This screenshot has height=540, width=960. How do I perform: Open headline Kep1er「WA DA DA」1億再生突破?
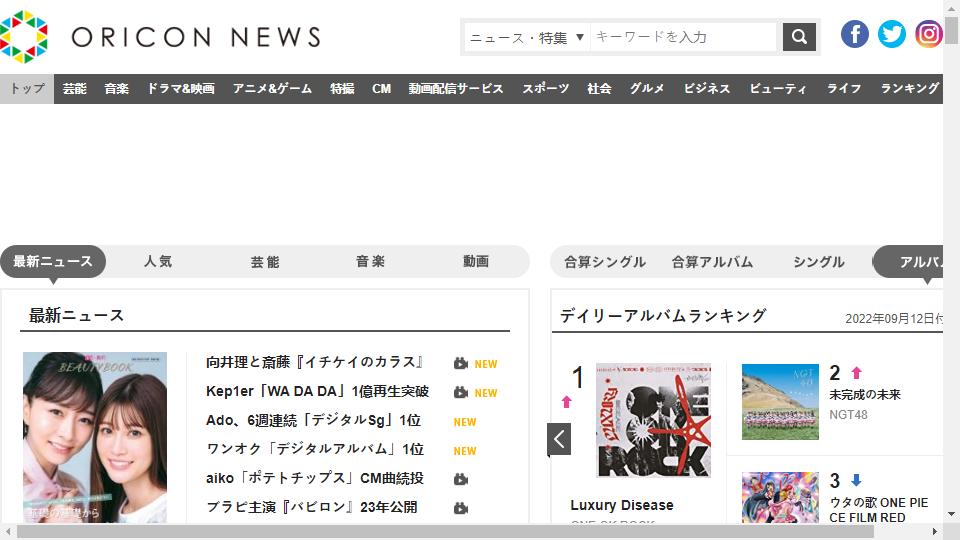point(317,391)
